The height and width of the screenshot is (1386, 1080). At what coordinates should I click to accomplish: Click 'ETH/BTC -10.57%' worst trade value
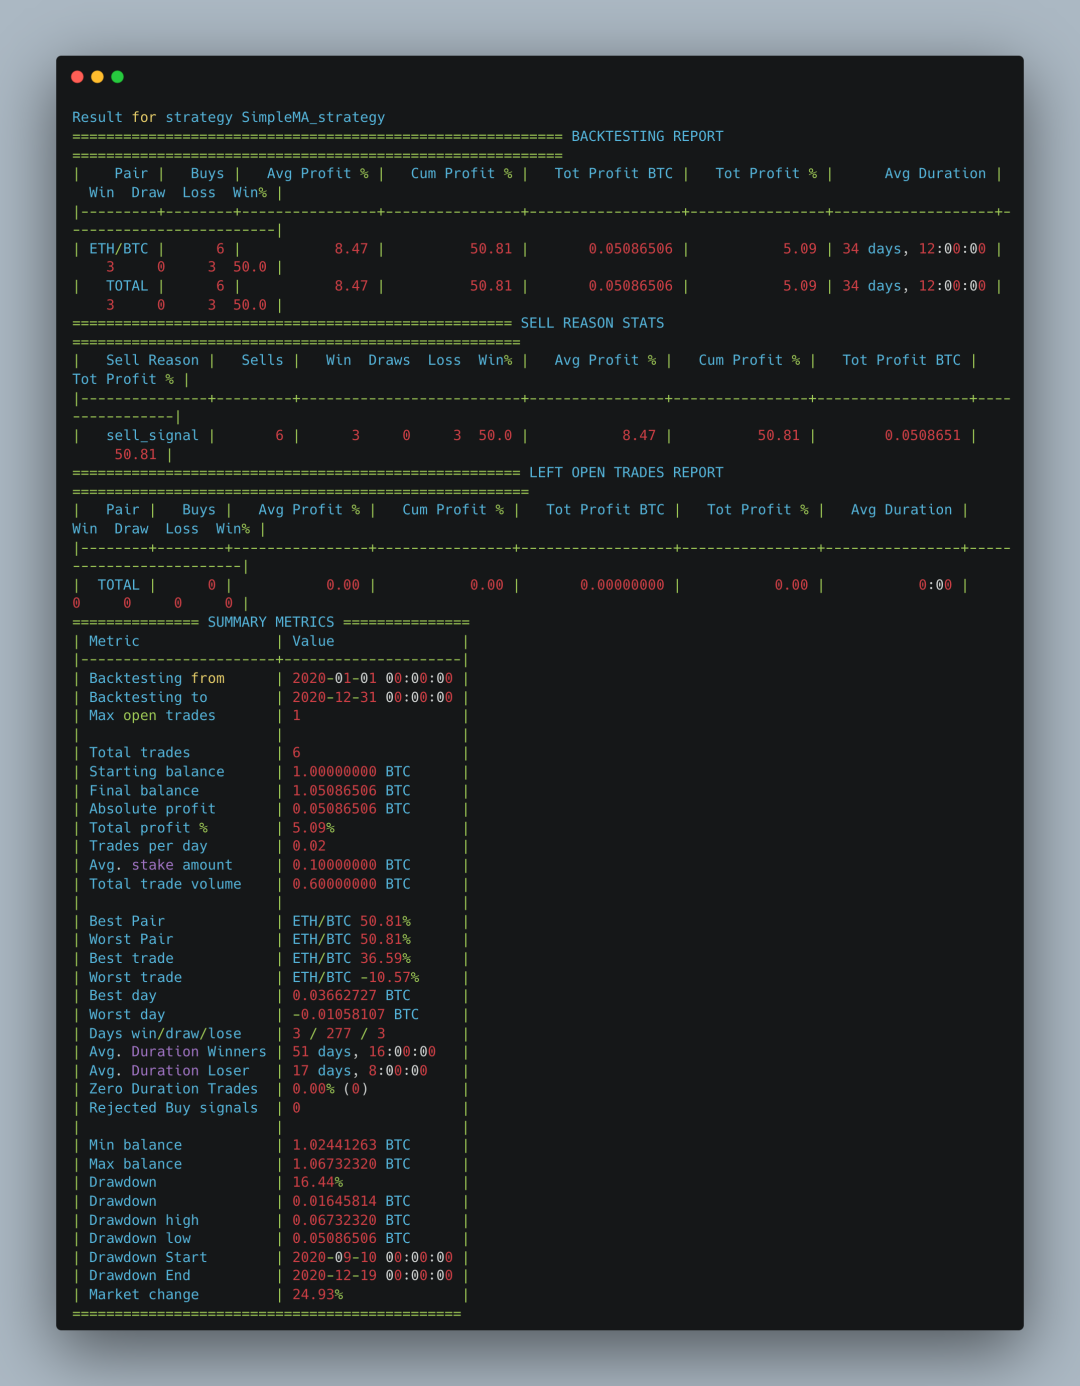[356, 977]
